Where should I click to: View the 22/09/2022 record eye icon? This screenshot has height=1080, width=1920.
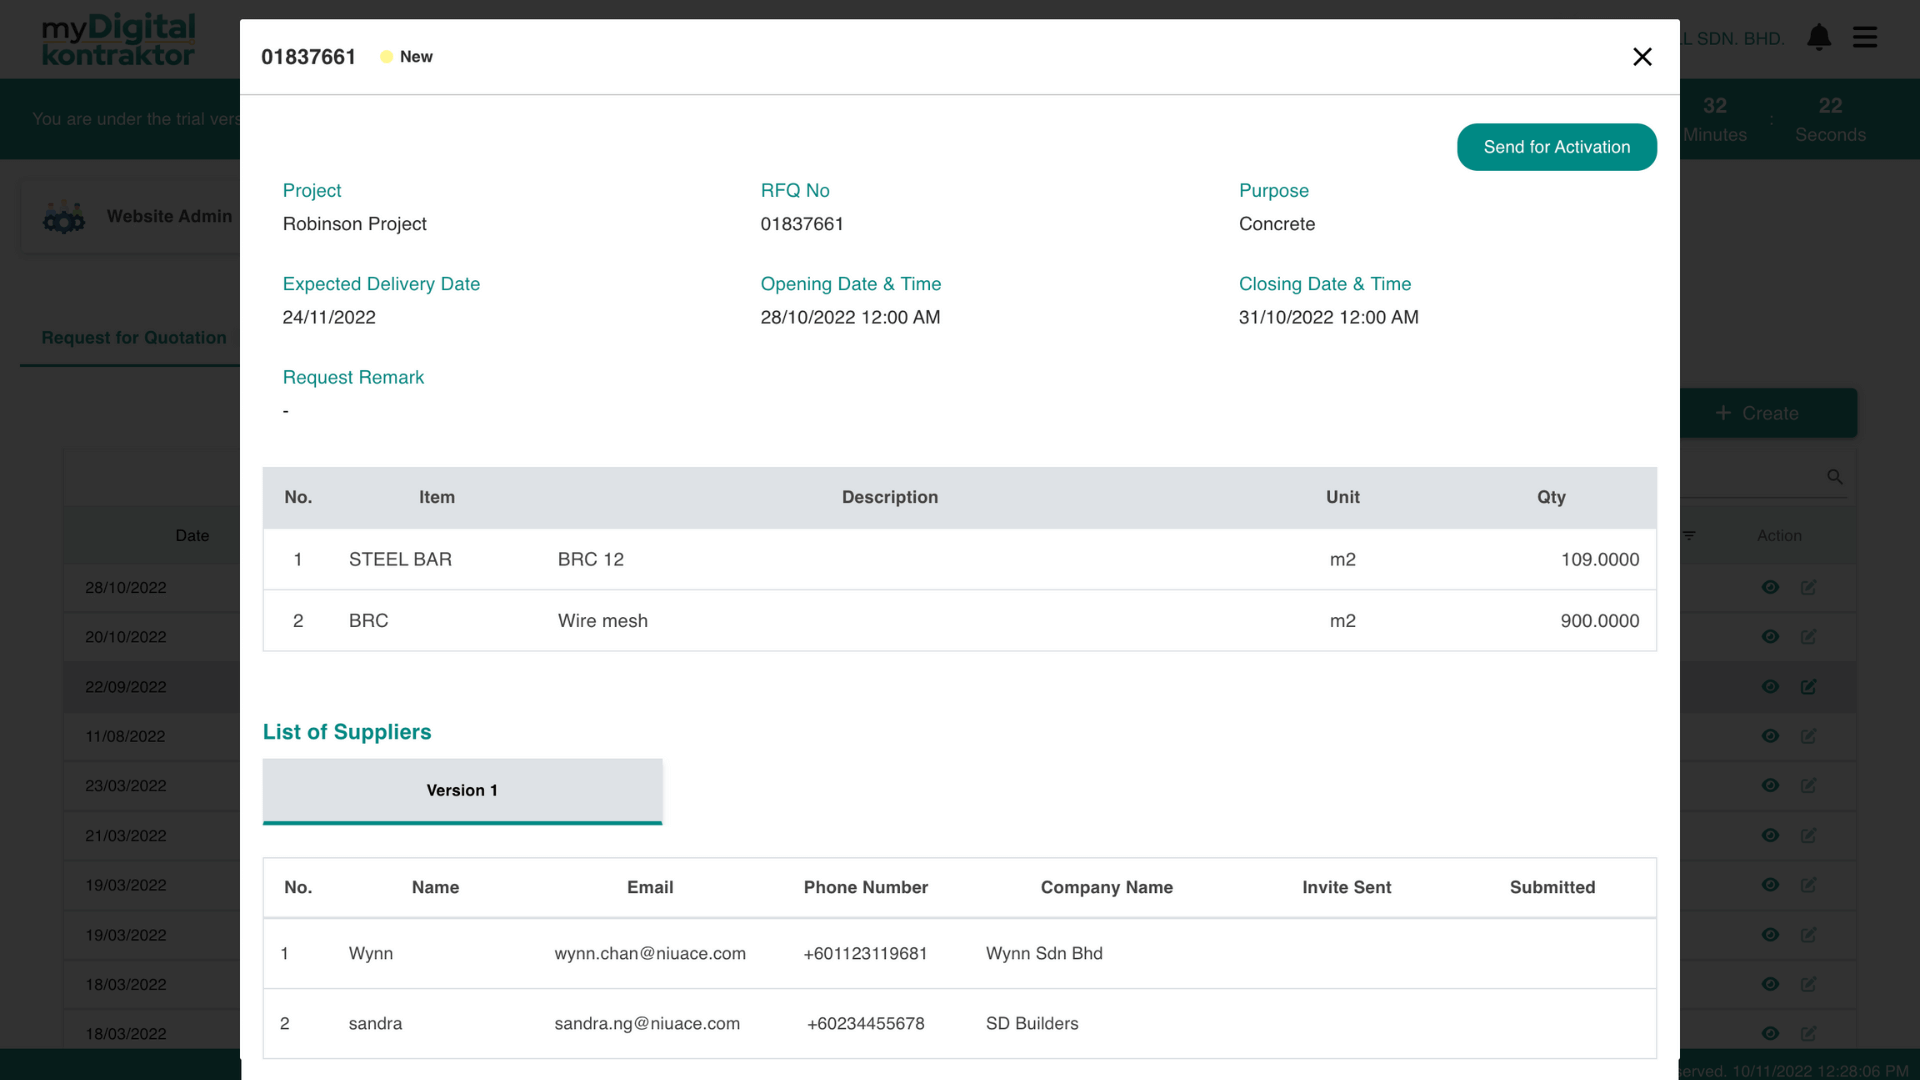[1770, 687]
